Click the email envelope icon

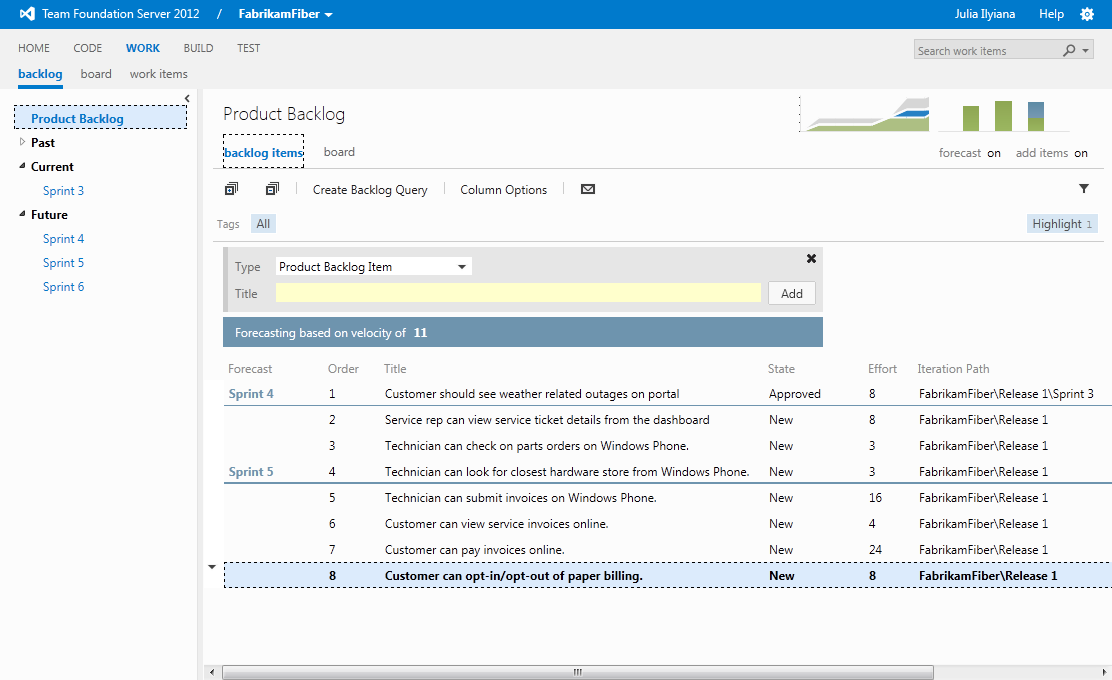tap(588, 189)
